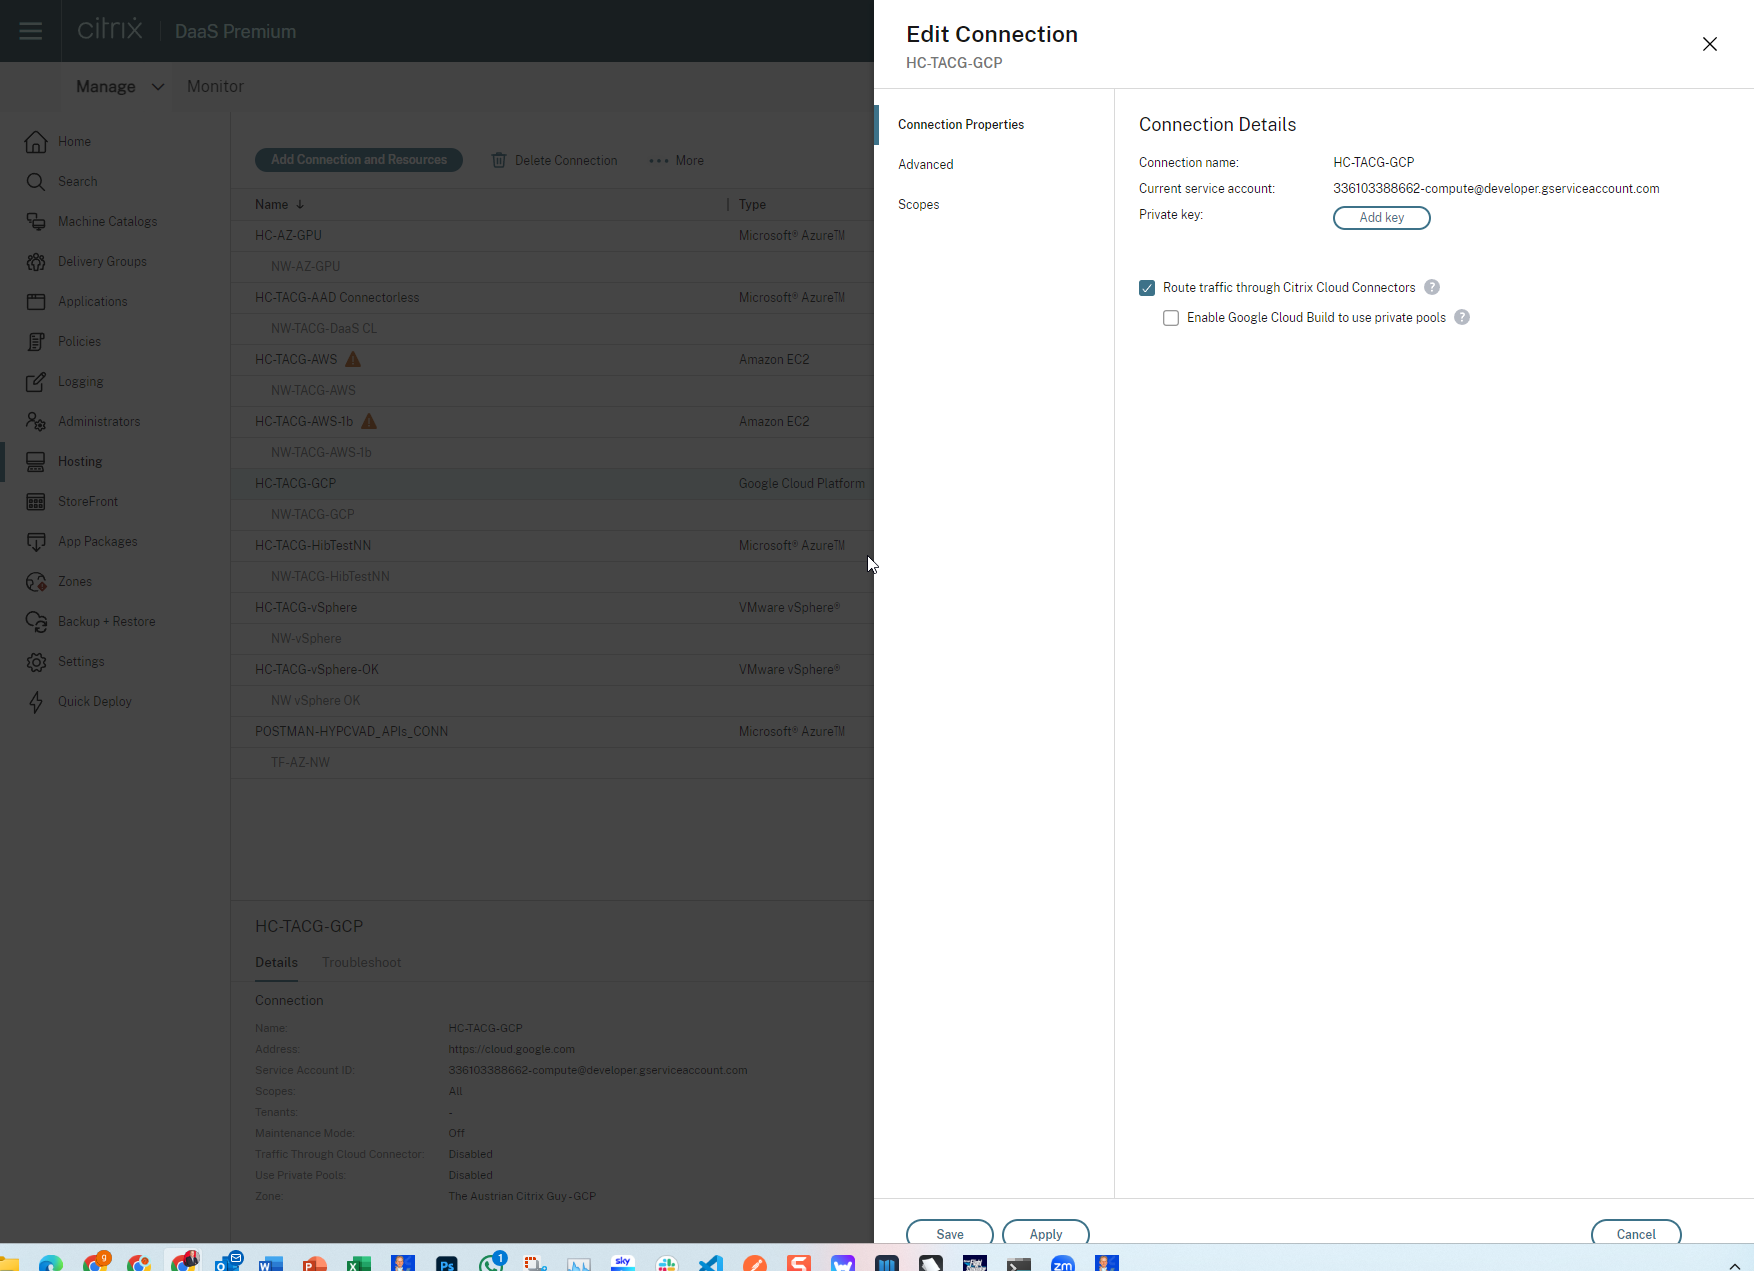Click the Delete Connection trash icon
Image resolution: width=1754 pixels, height=1271 pixels.
click(499, 160)
